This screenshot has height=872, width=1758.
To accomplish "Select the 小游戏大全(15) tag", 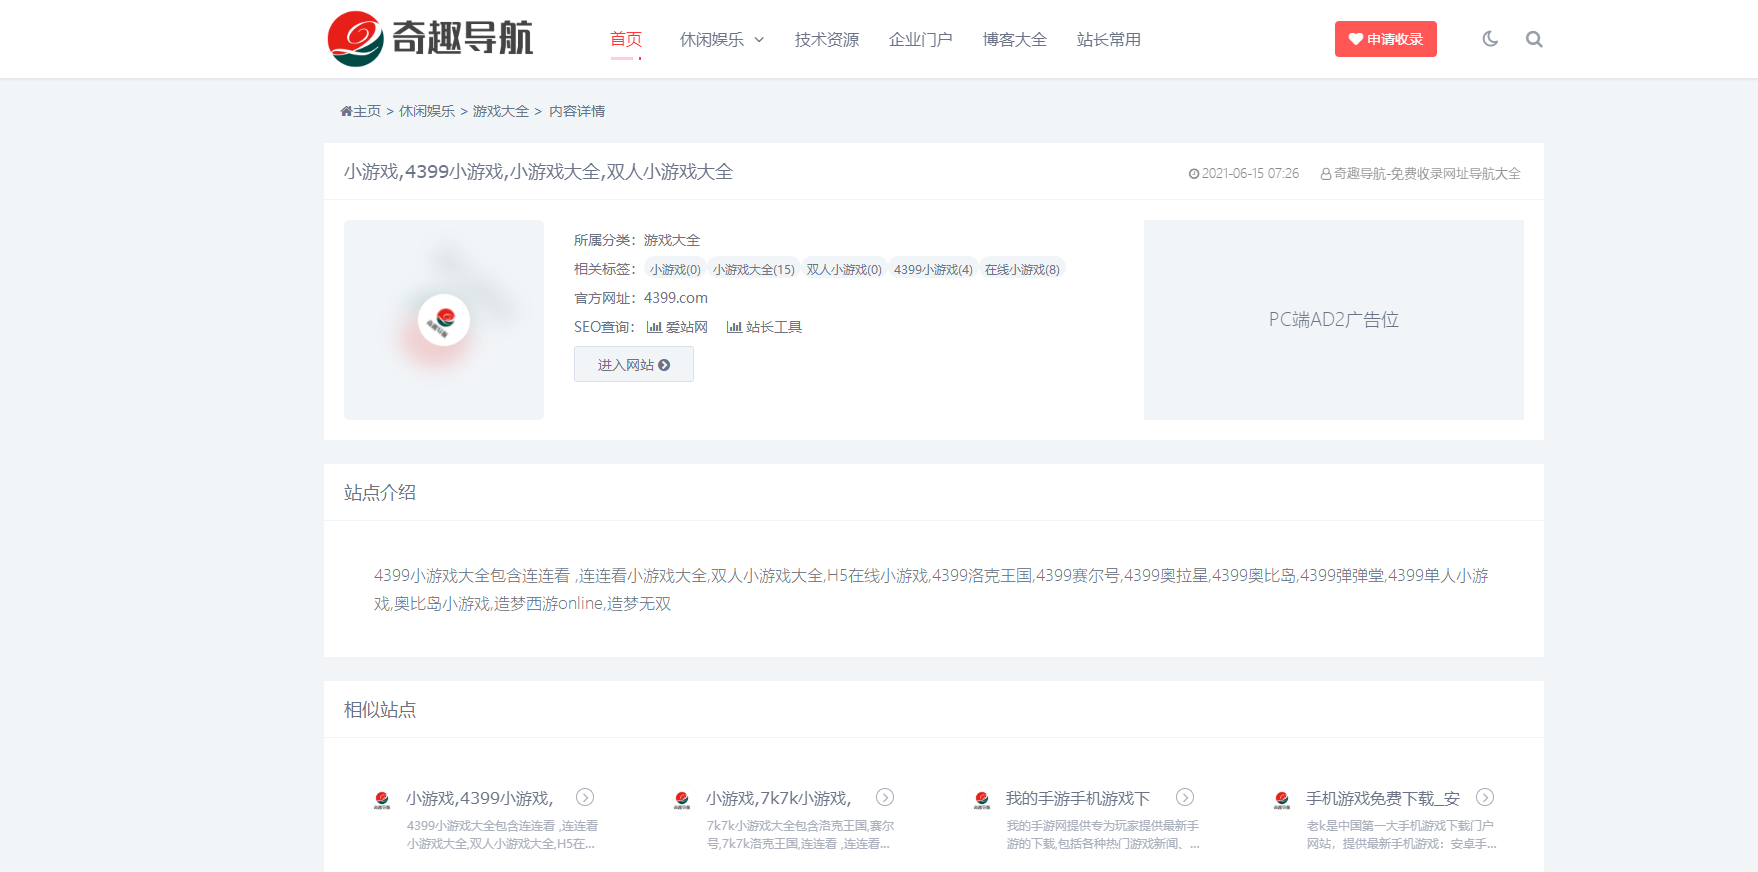I will [754, 269].
